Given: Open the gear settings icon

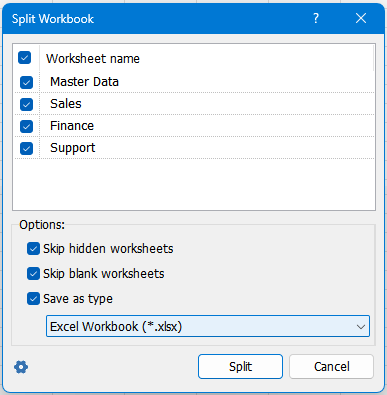Looking at the screenshot, I should point(21,367).
